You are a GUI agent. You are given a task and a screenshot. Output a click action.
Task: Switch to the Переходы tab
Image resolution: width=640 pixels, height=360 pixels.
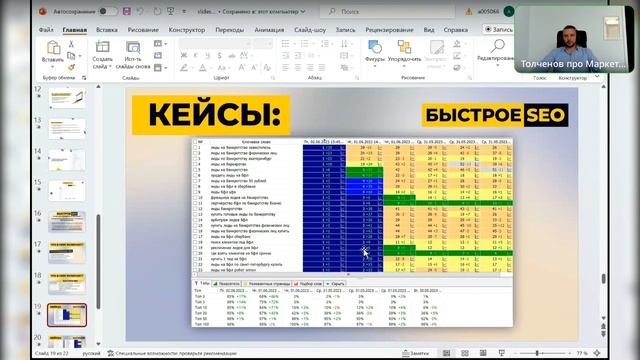click(230, 30)
